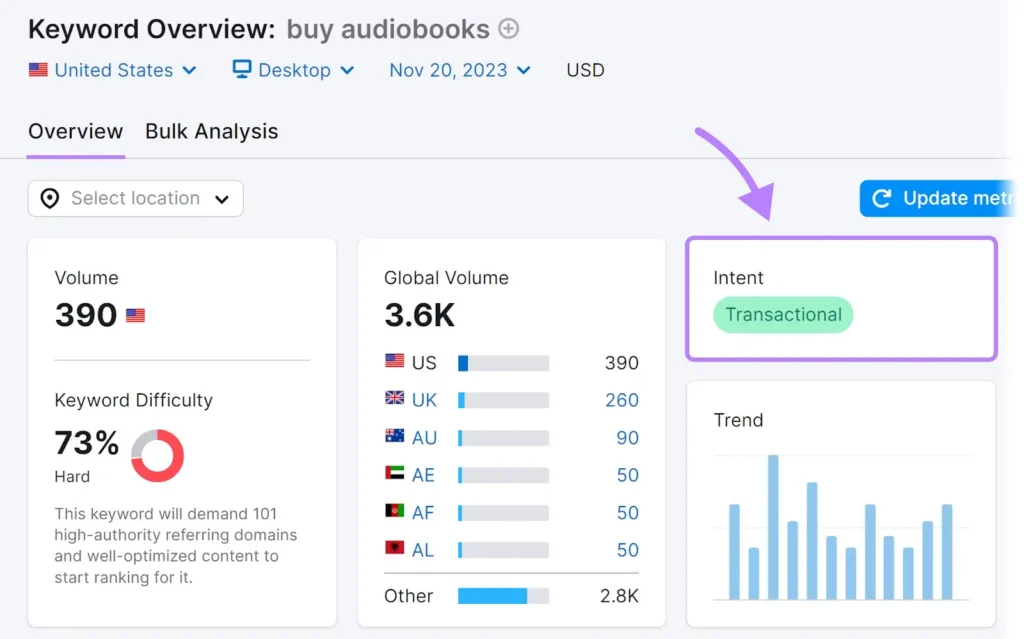Click the location pin icon in Select location

(x=49, y=198)
